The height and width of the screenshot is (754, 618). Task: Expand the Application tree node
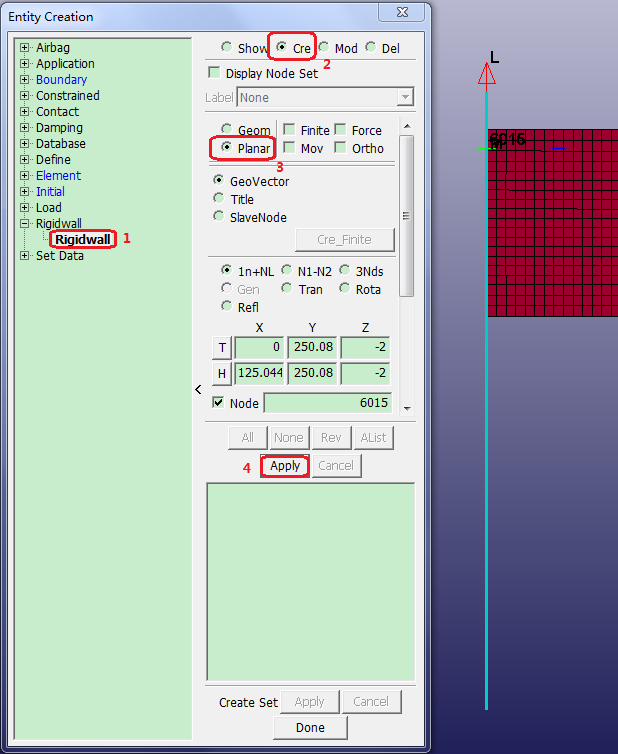24,63
